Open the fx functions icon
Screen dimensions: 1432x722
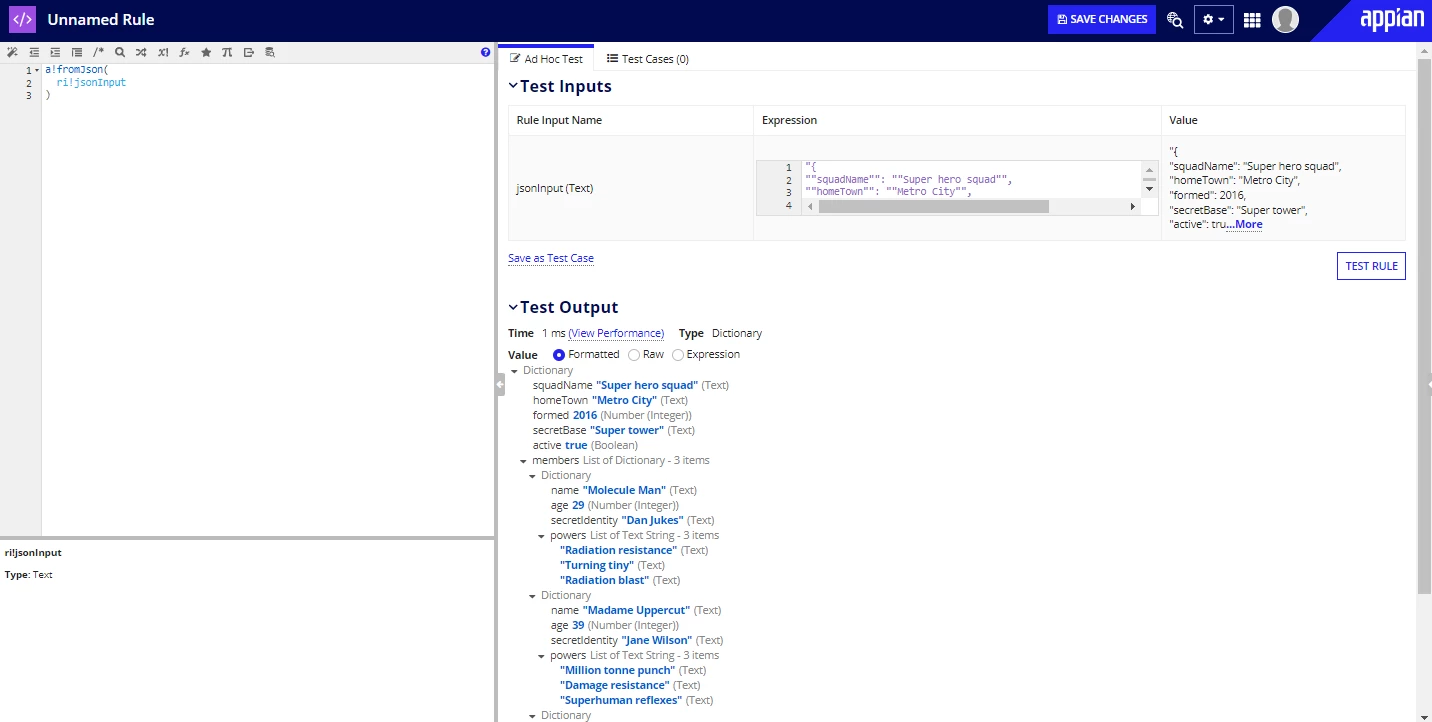click(x=184, y=52)
